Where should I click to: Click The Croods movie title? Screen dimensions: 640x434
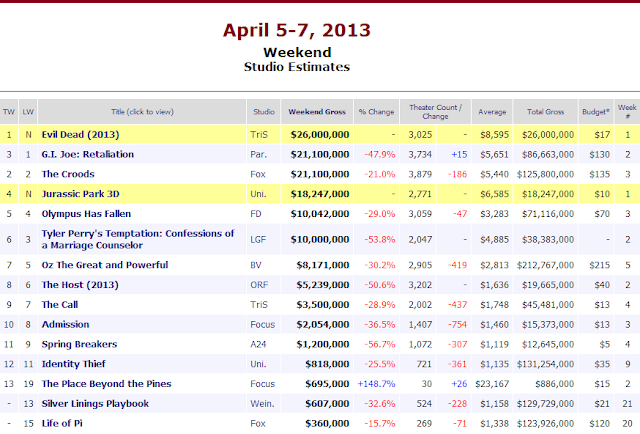(68, 174)
